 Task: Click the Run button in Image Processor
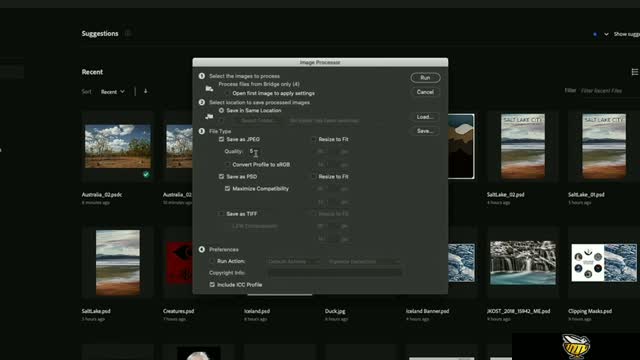(425, 78)
